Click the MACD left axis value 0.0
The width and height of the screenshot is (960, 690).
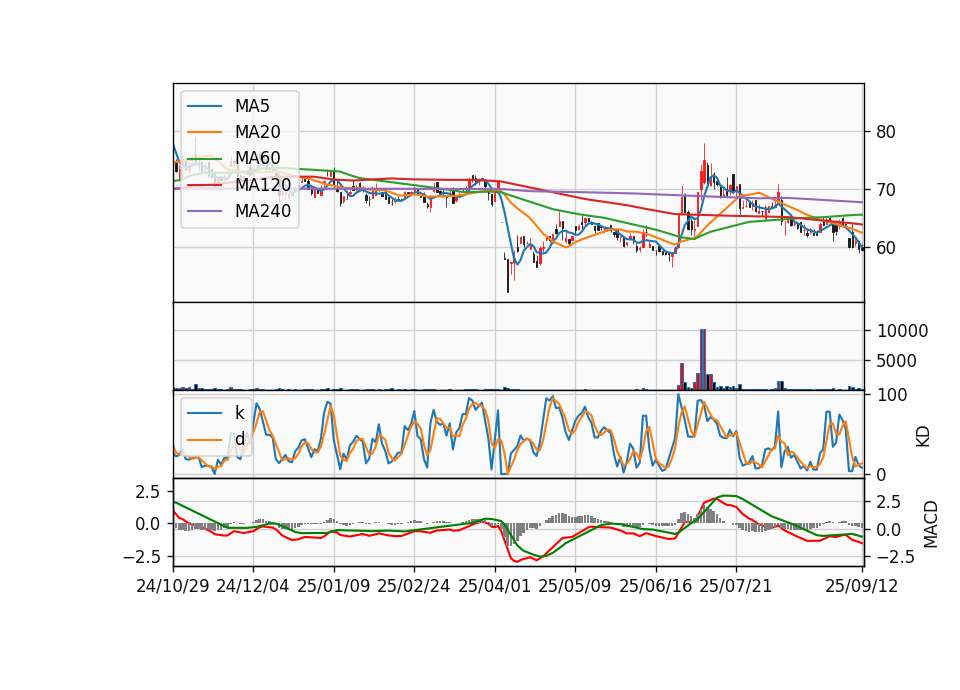pos(148,524)
